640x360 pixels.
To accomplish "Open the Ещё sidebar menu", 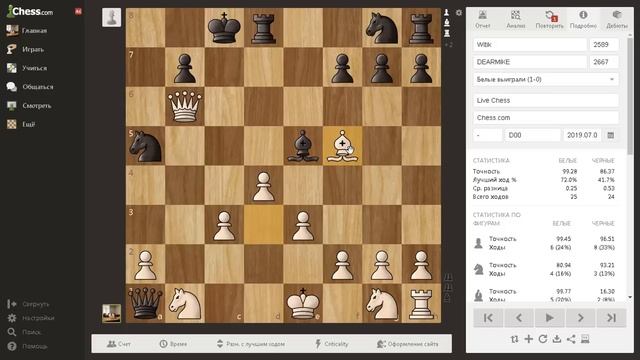I will click(21, 124).
